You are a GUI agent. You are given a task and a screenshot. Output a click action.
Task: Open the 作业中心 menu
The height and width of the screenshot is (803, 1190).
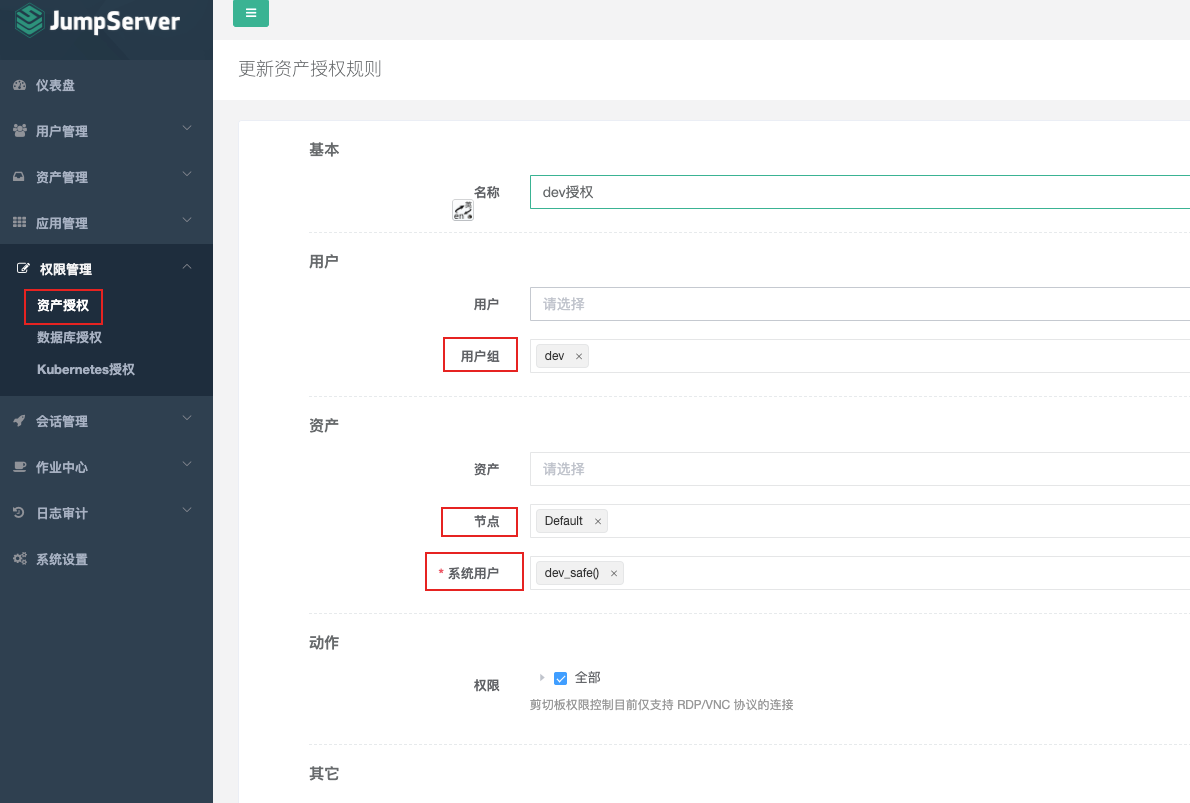pos(106,467)
